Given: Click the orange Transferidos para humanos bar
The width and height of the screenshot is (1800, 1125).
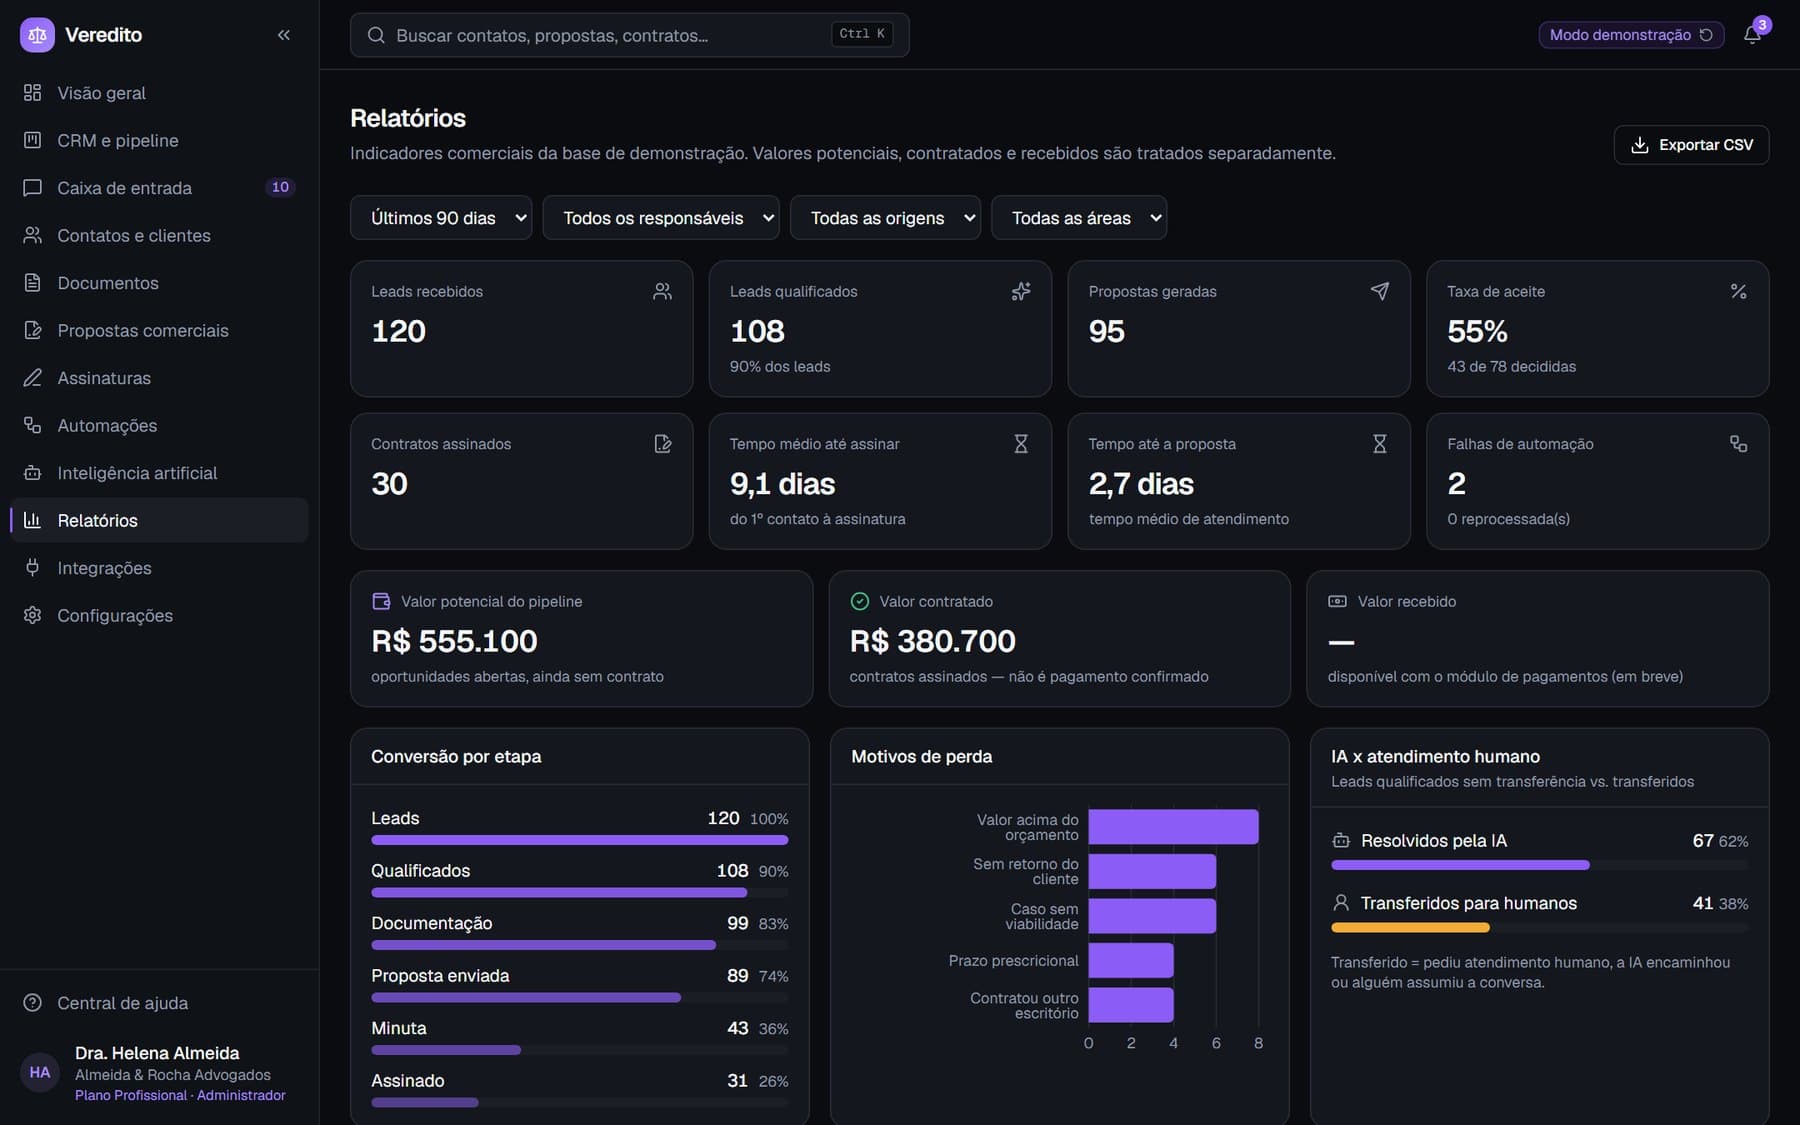Looking at the screenshot, I should click(1410, 928).
